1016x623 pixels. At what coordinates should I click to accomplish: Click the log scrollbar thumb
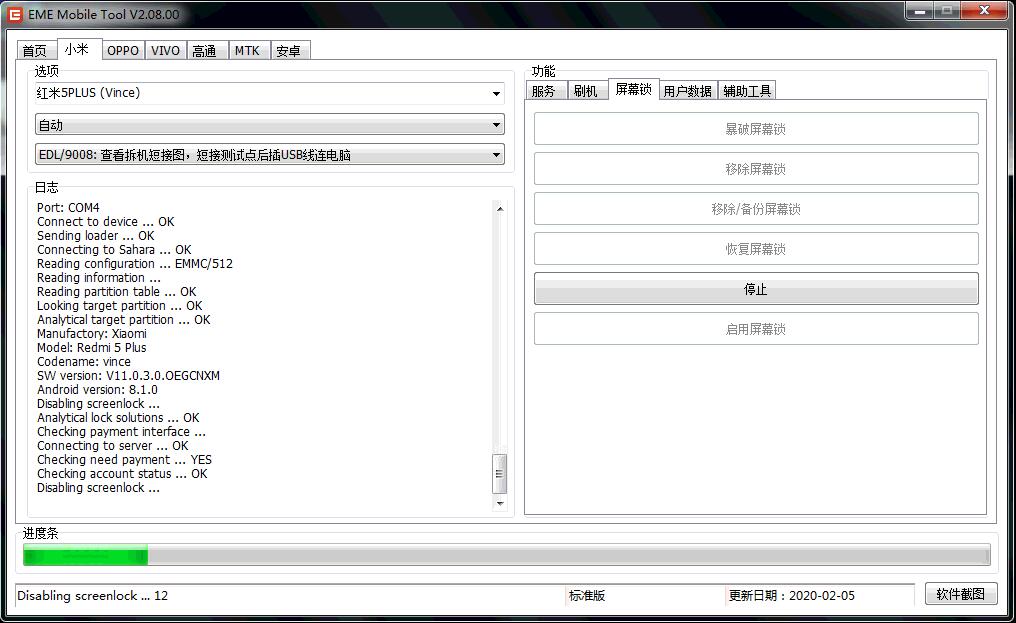tap(500, 473)
